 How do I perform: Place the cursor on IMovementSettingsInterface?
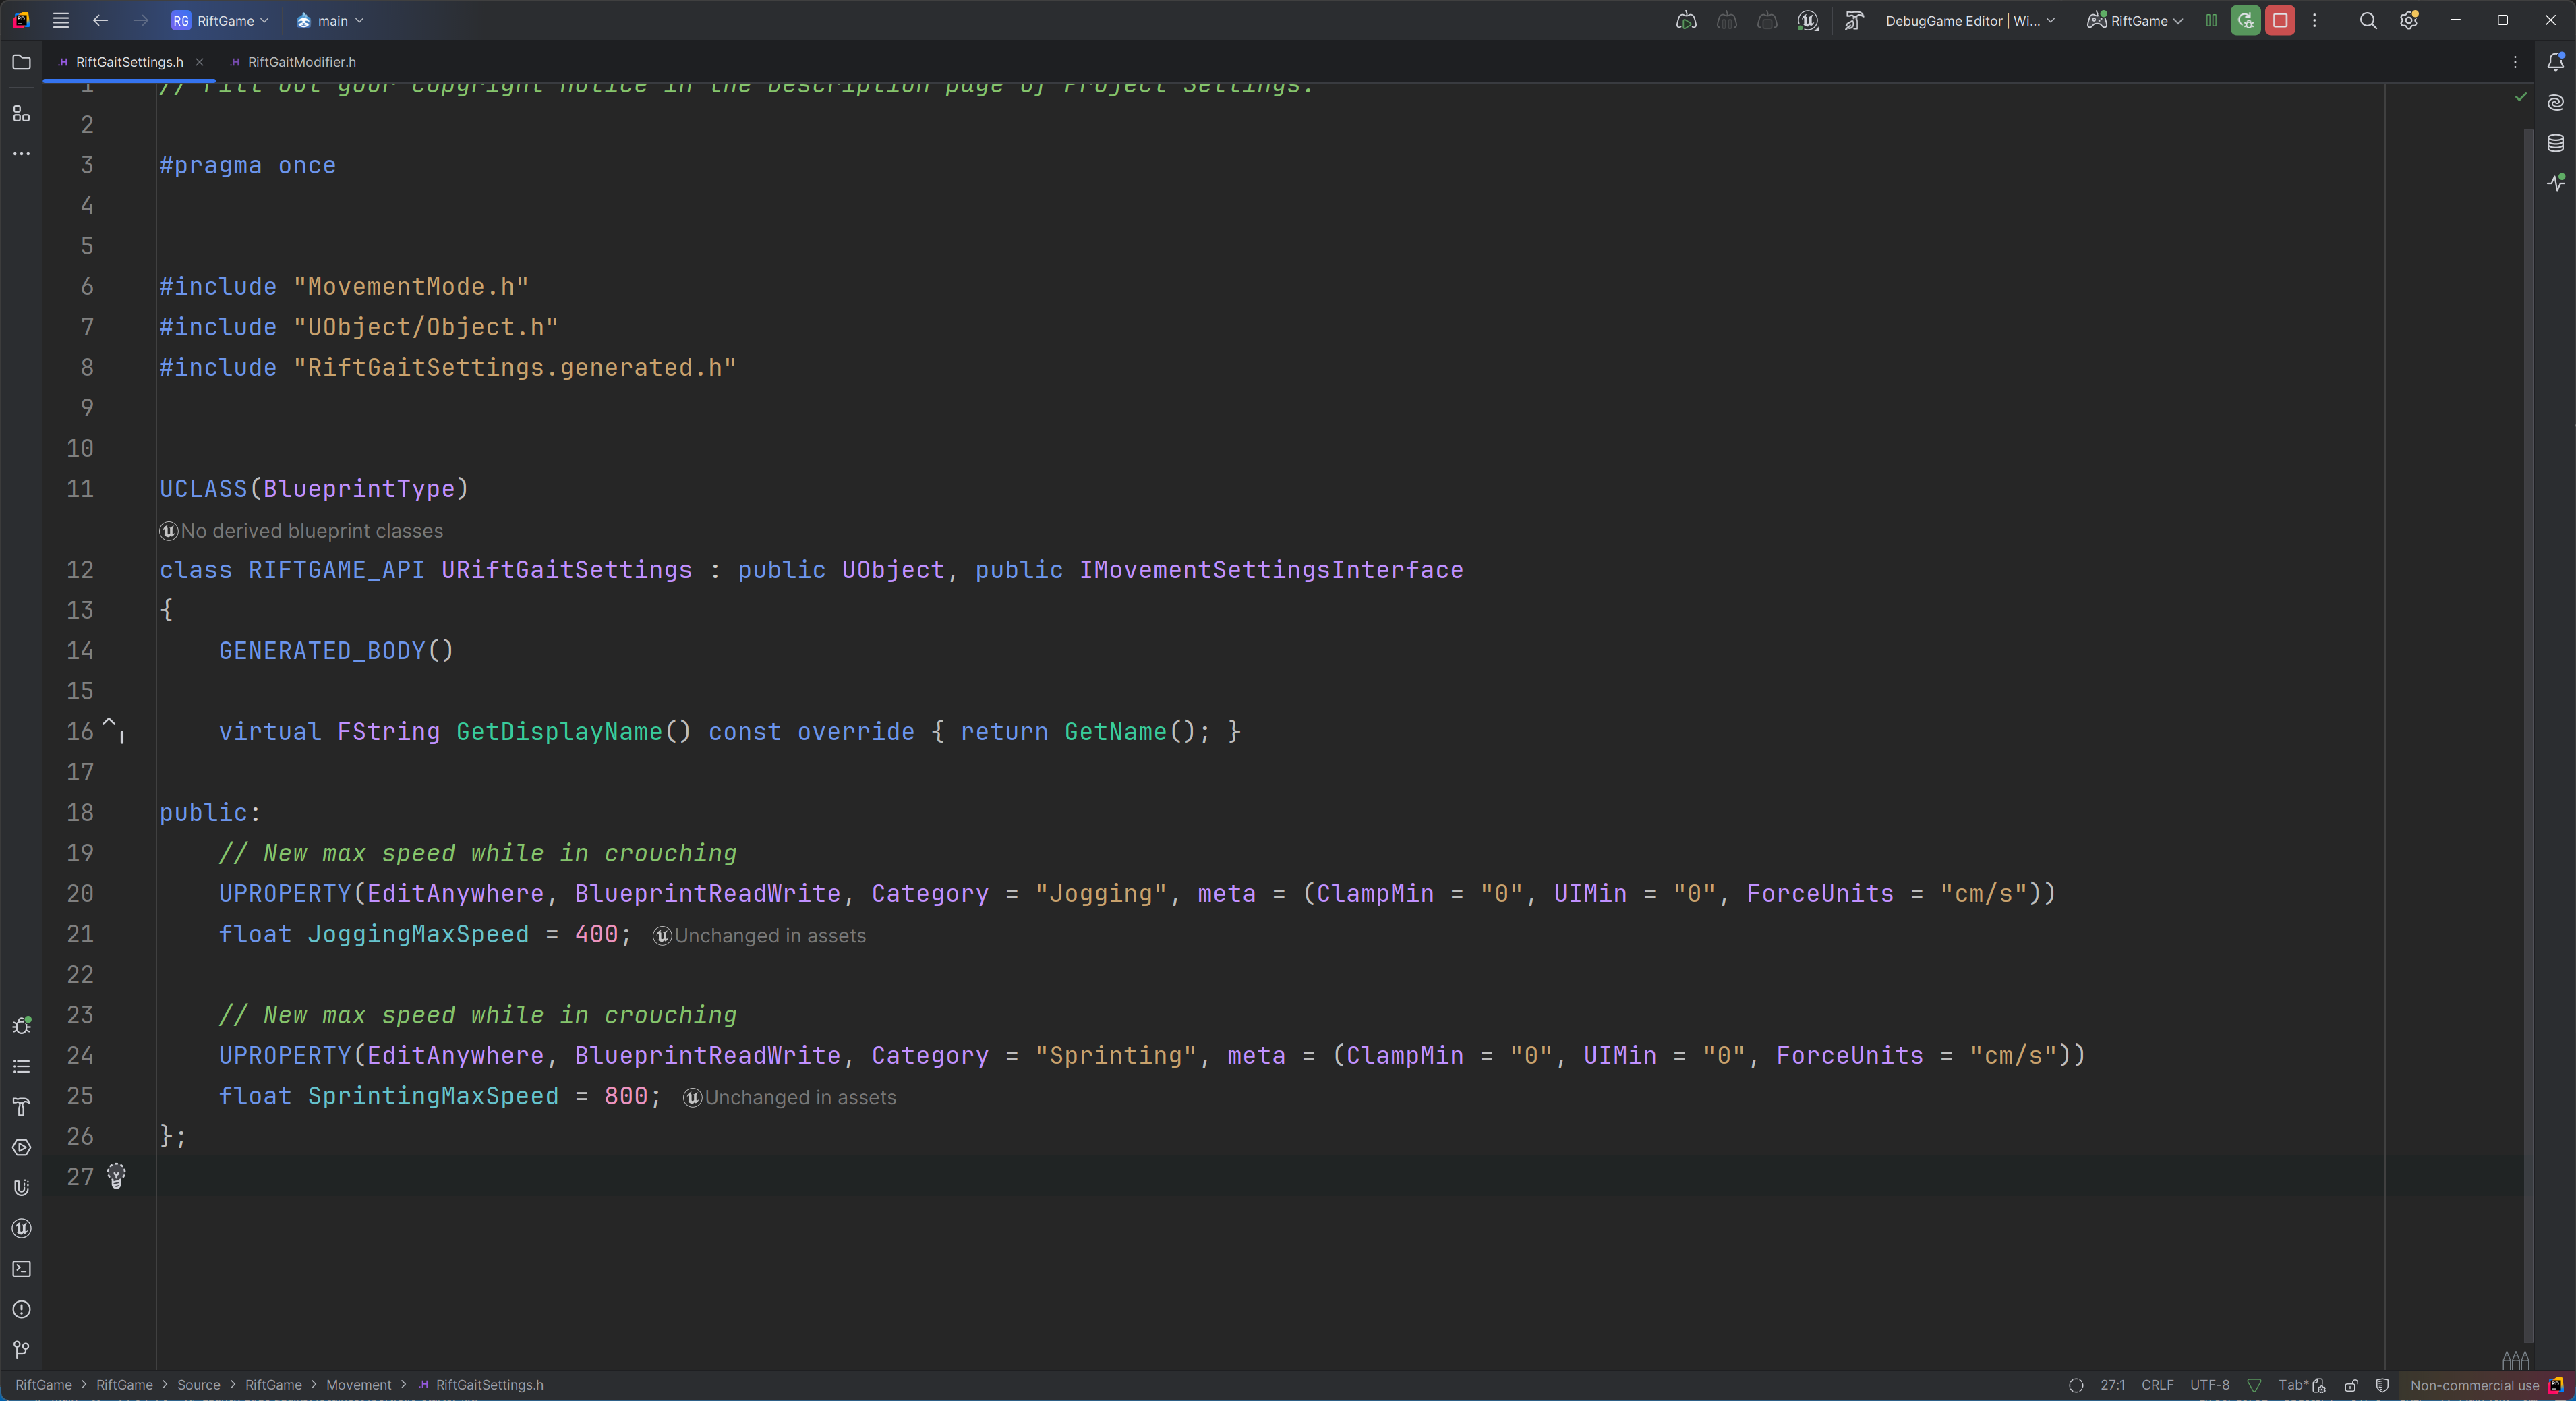coord(1270,570)
